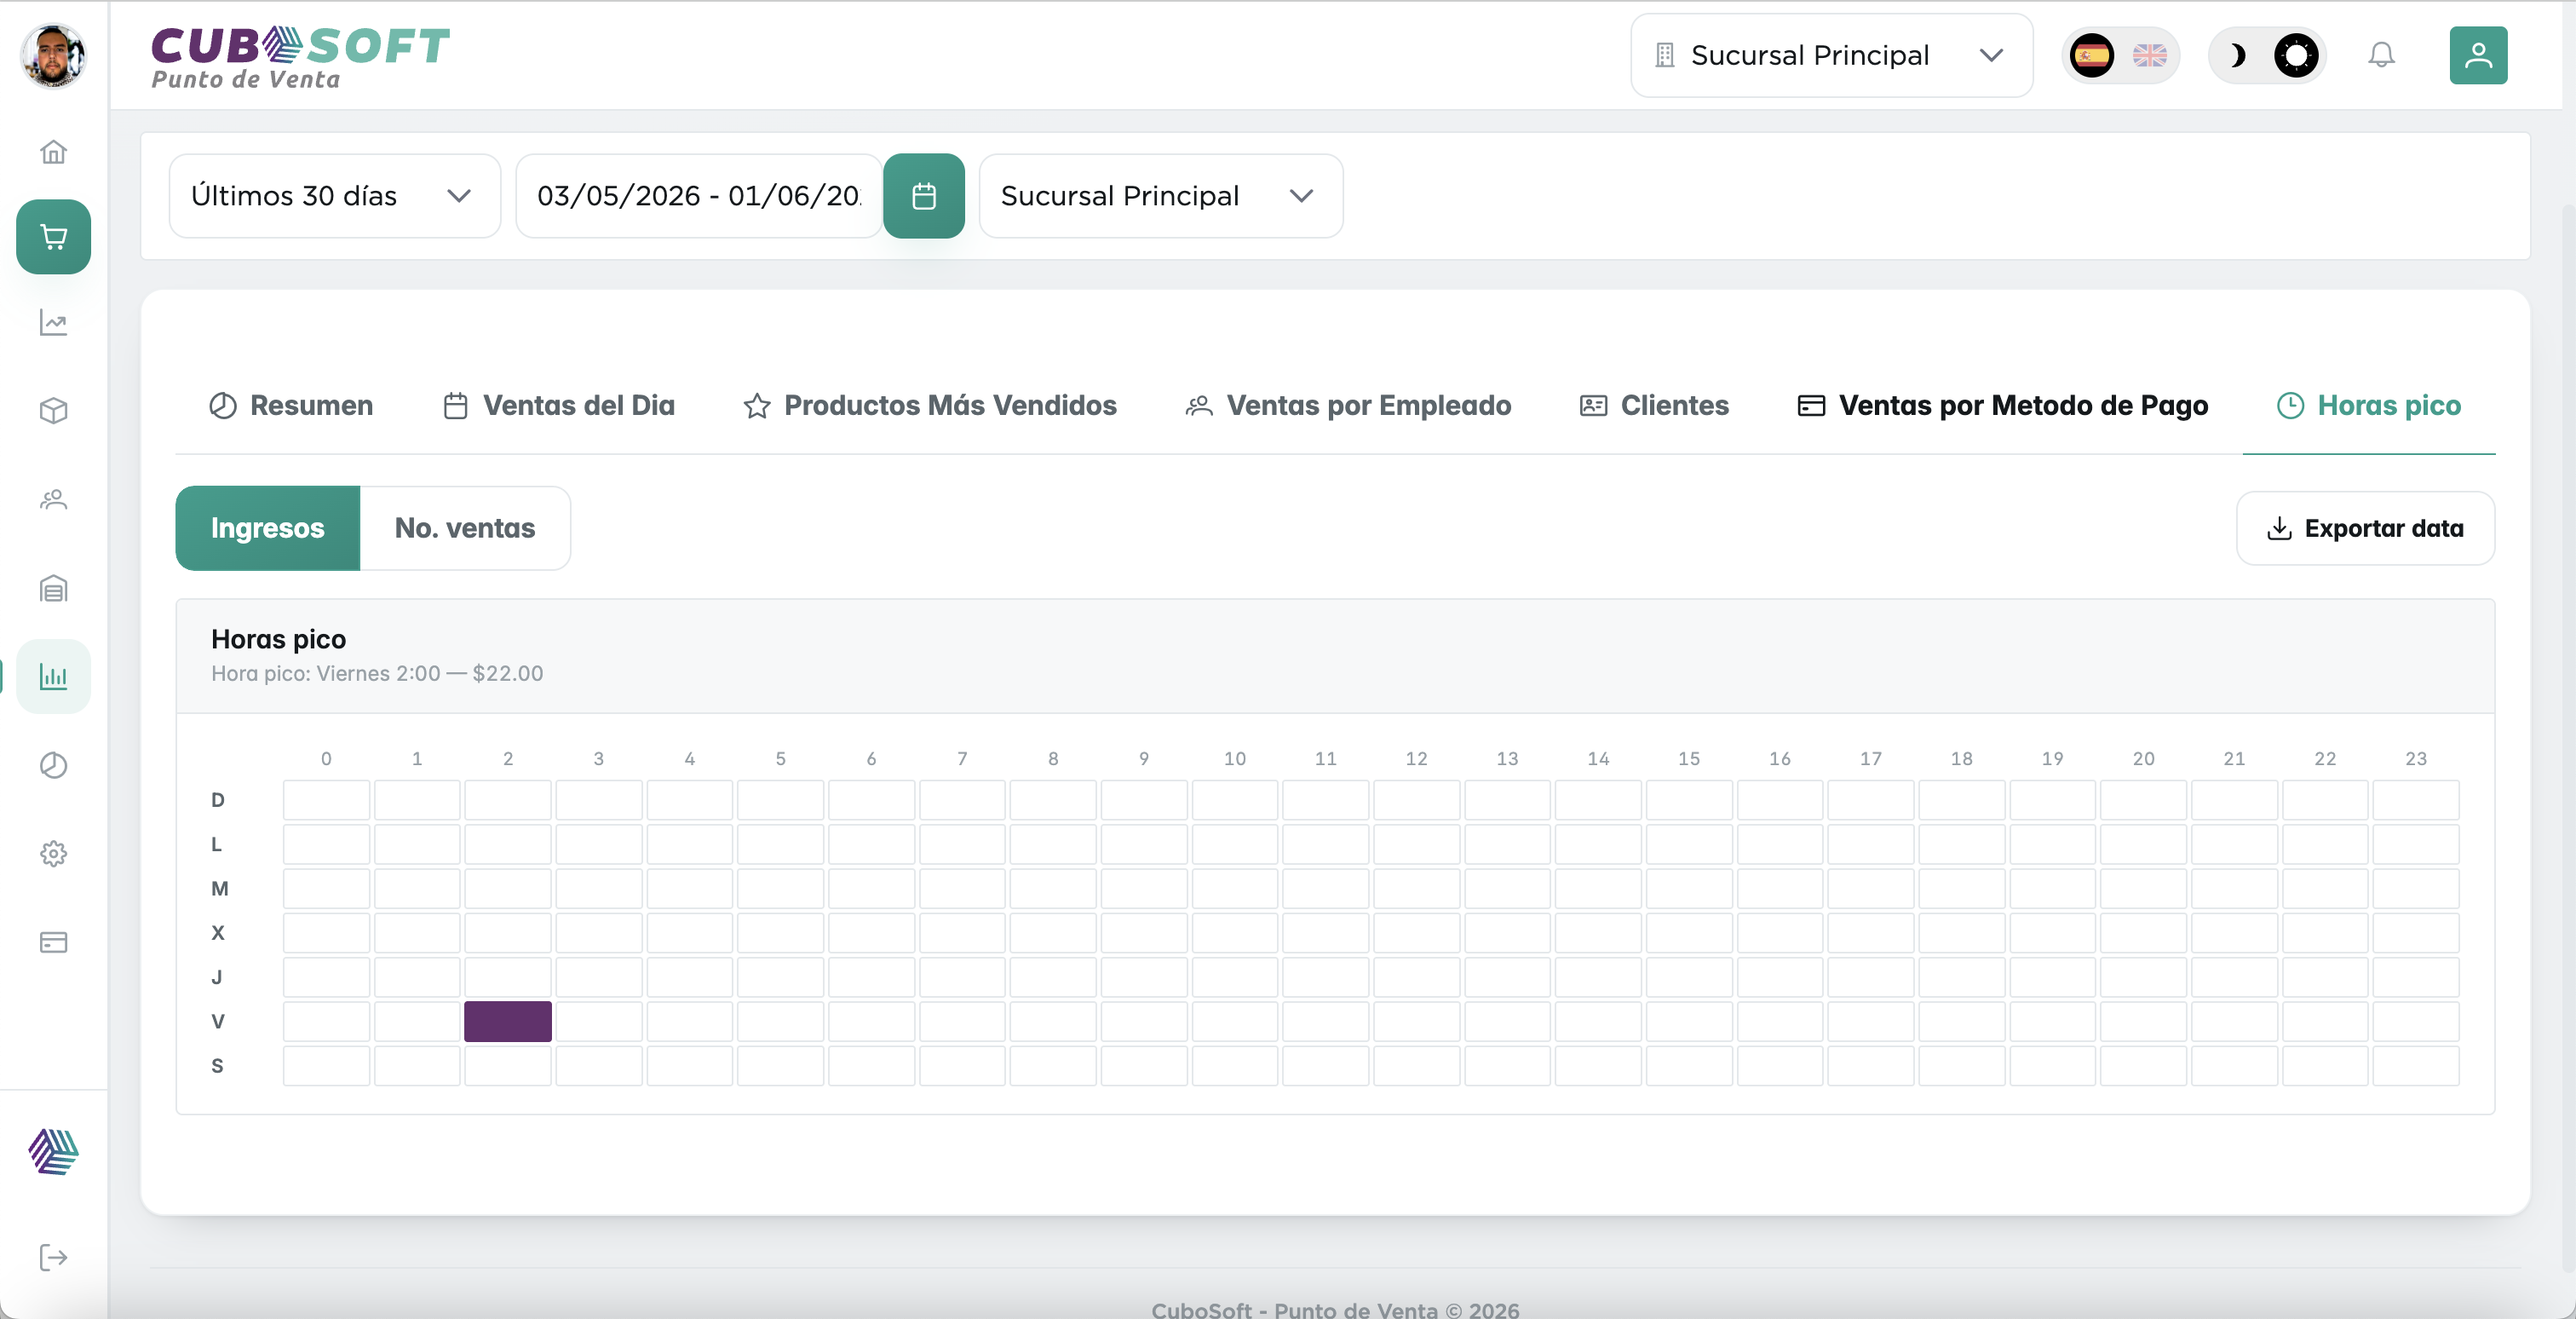Open the Productos Más Vendidos tab
The width and height of the screenshot is (2576, 1319).
point(930,405)
